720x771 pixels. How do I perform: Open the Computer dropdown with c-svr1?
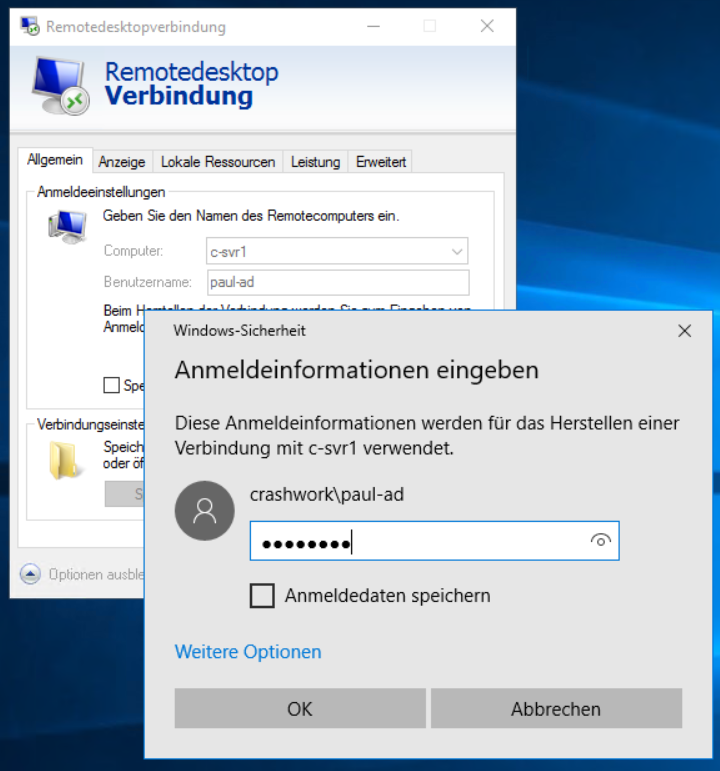point(337,251)
